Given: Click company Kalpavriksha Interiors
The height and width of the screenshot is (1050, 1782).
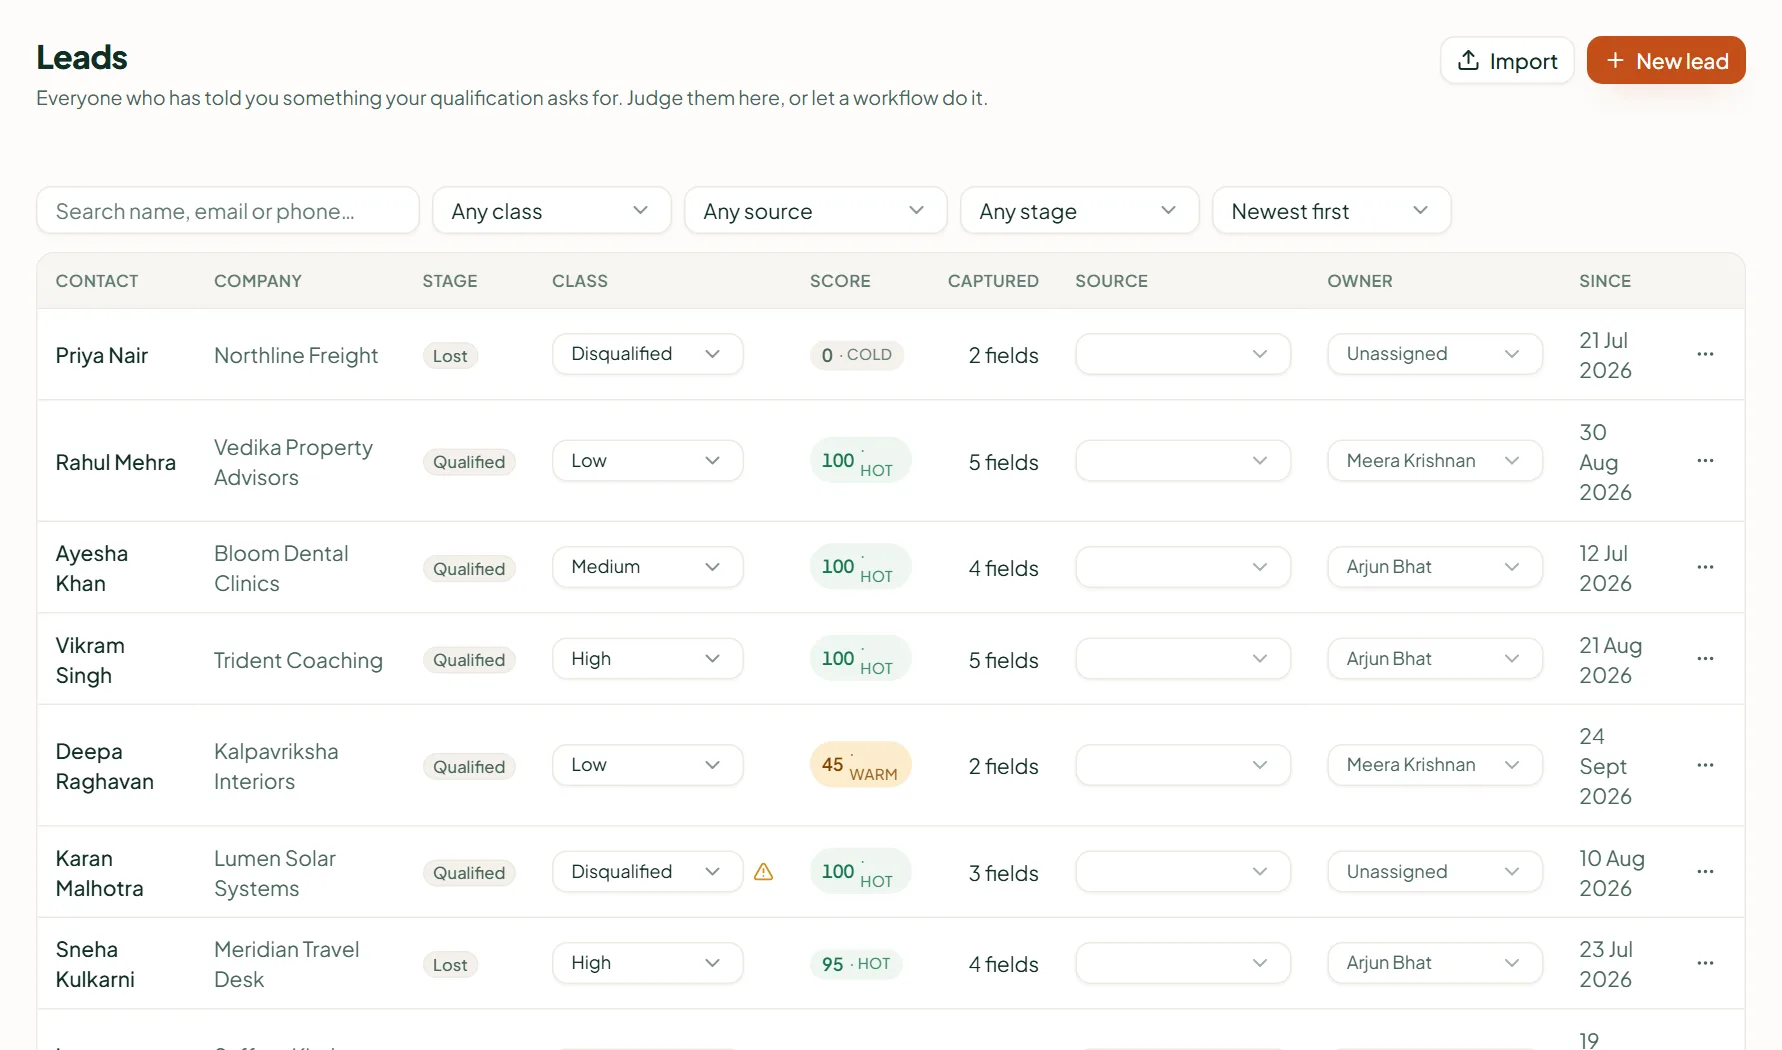Looking at the screenshot, I should (276, 767).
